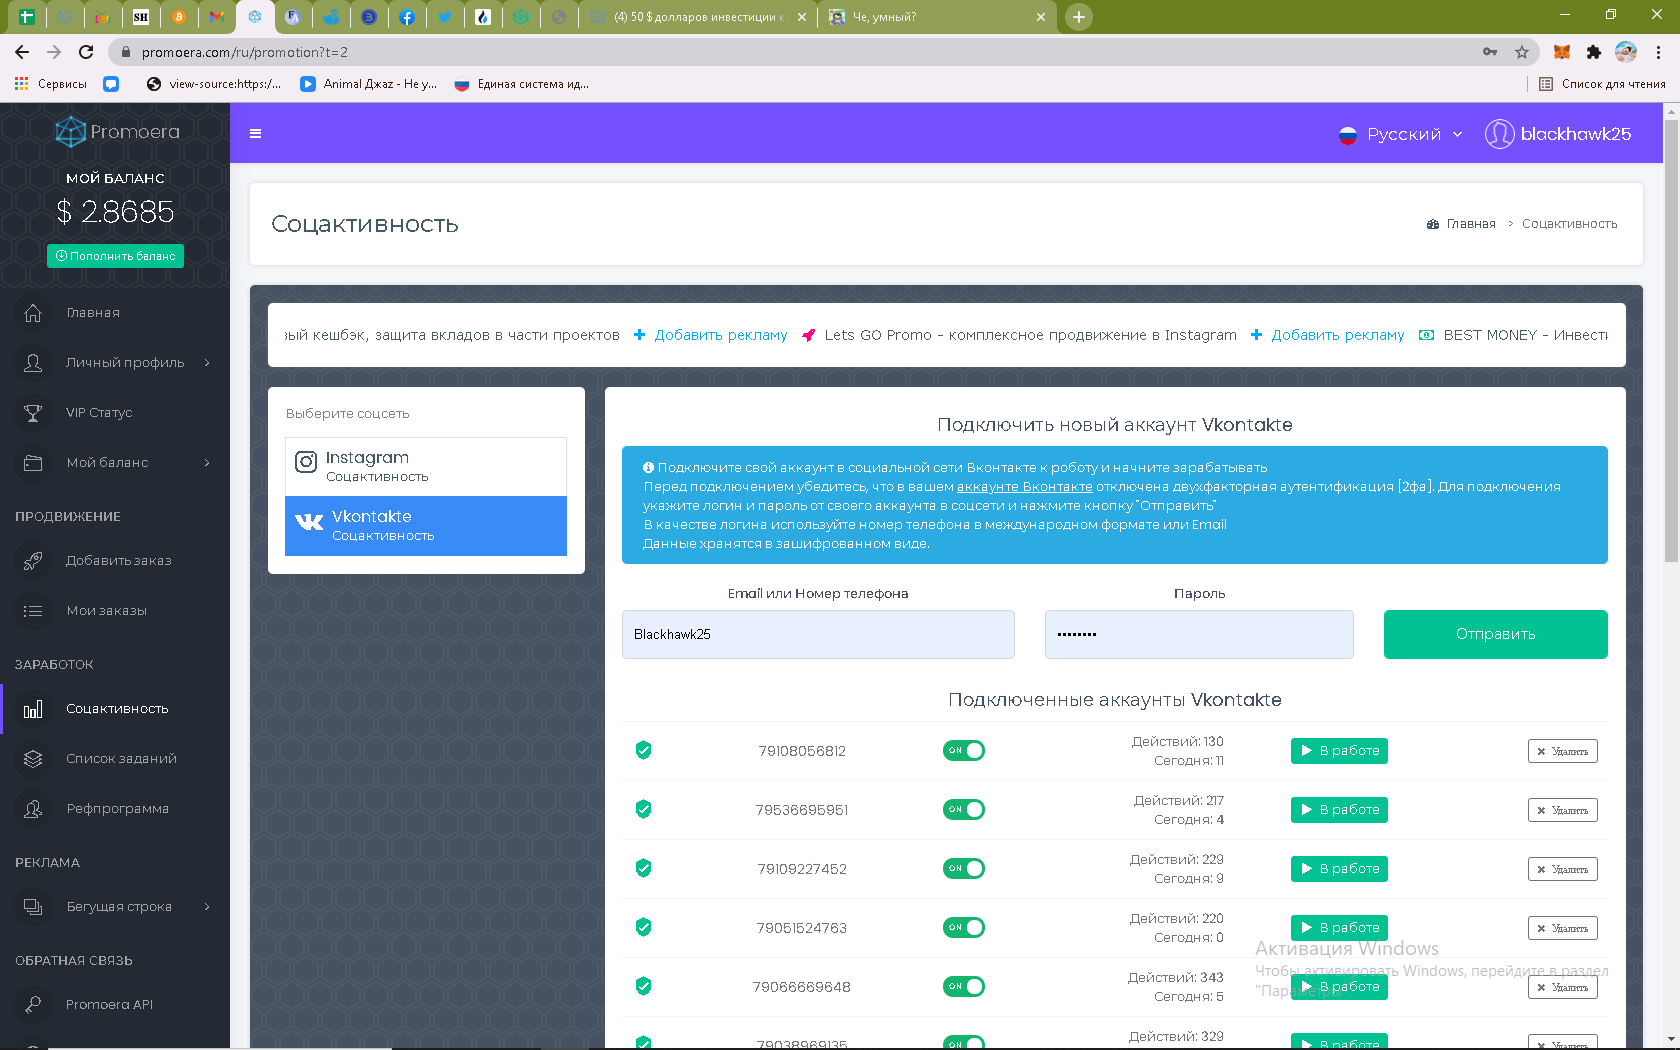The height and width of the screenshot is (1050, 1680).
Task: Switch to the '50 $ долларов инвестиции' browser tab
Action: point(697,17)
